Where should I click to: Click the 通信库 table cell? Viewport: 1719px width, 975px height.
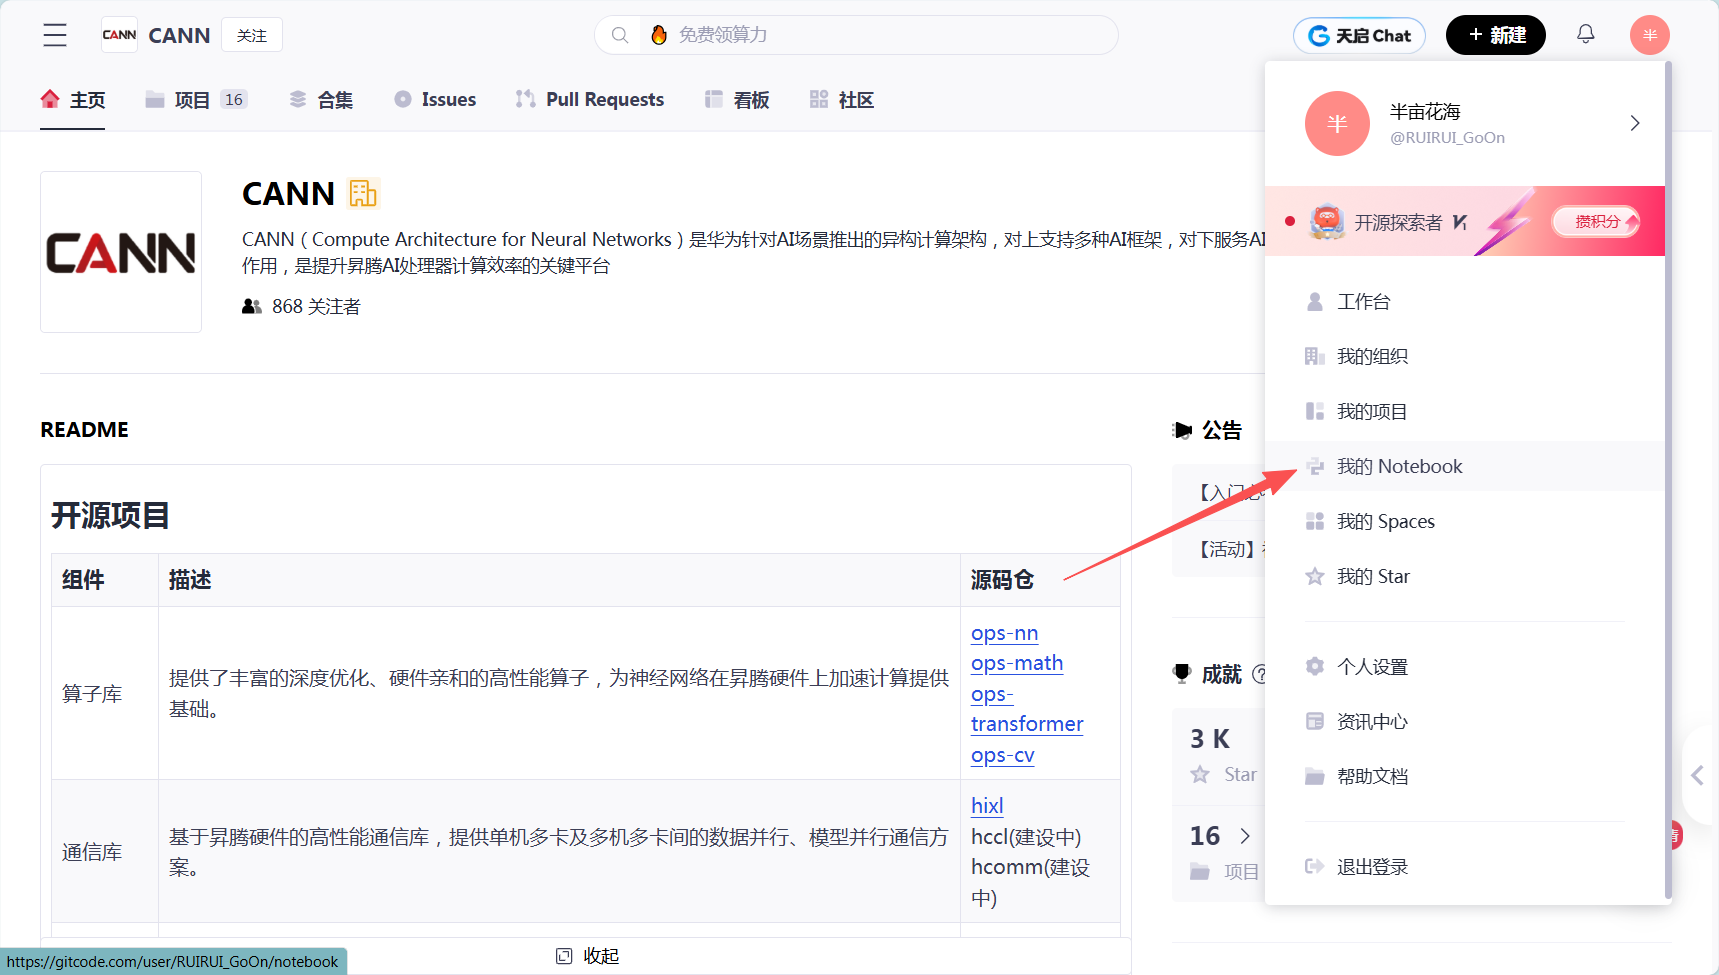click(104, 851)
